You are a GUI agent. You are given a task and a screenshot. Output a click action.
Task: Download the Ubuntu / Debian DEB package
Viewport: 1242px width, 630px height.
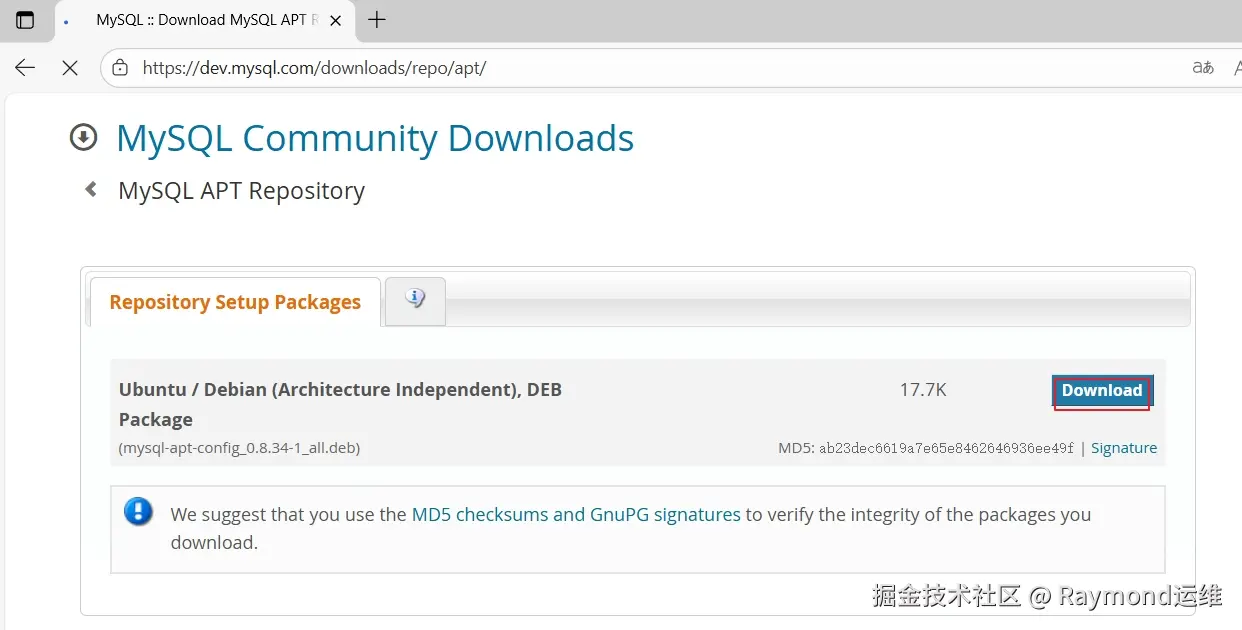(1102, 391)
